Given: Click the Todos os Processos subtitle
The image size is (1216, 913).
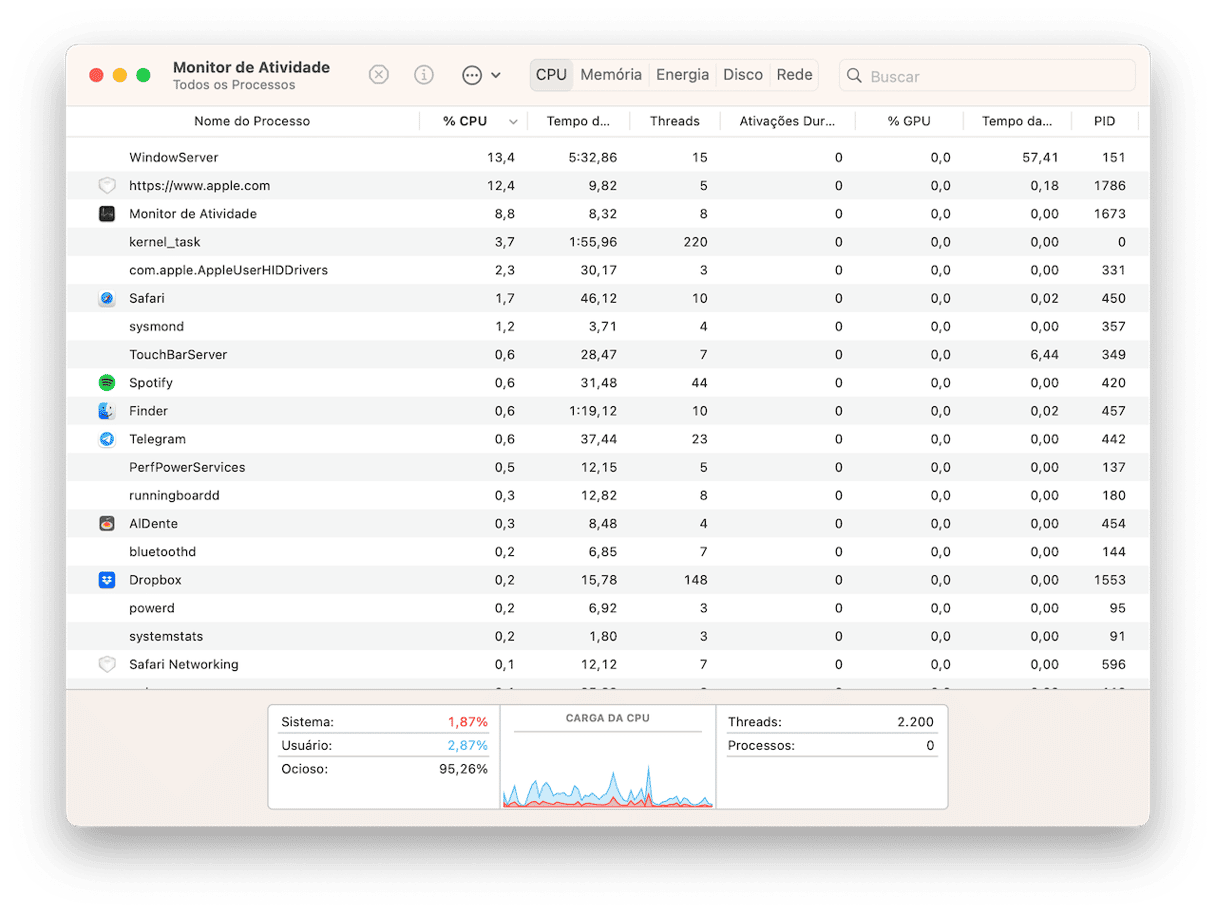Looking at the screenshot, I should (234, 86).
